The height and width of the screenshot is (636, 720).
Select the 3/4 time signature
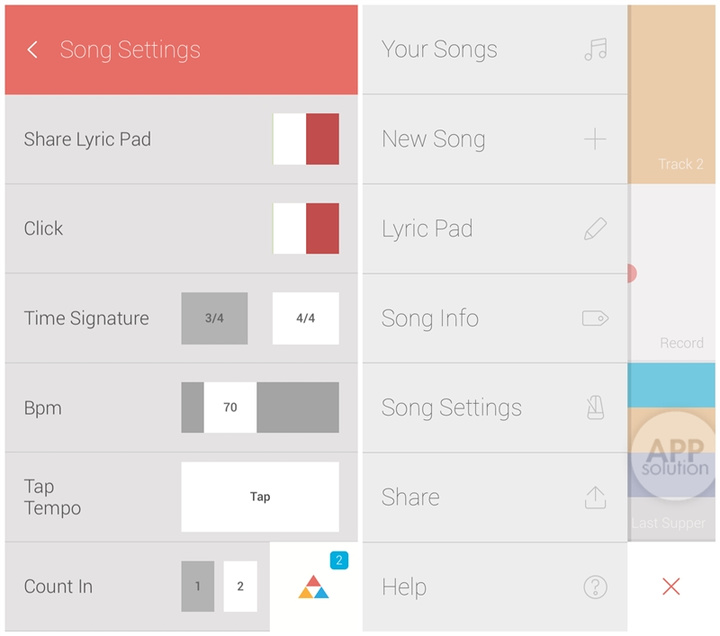pyautogui.click(x=214, y=319)
